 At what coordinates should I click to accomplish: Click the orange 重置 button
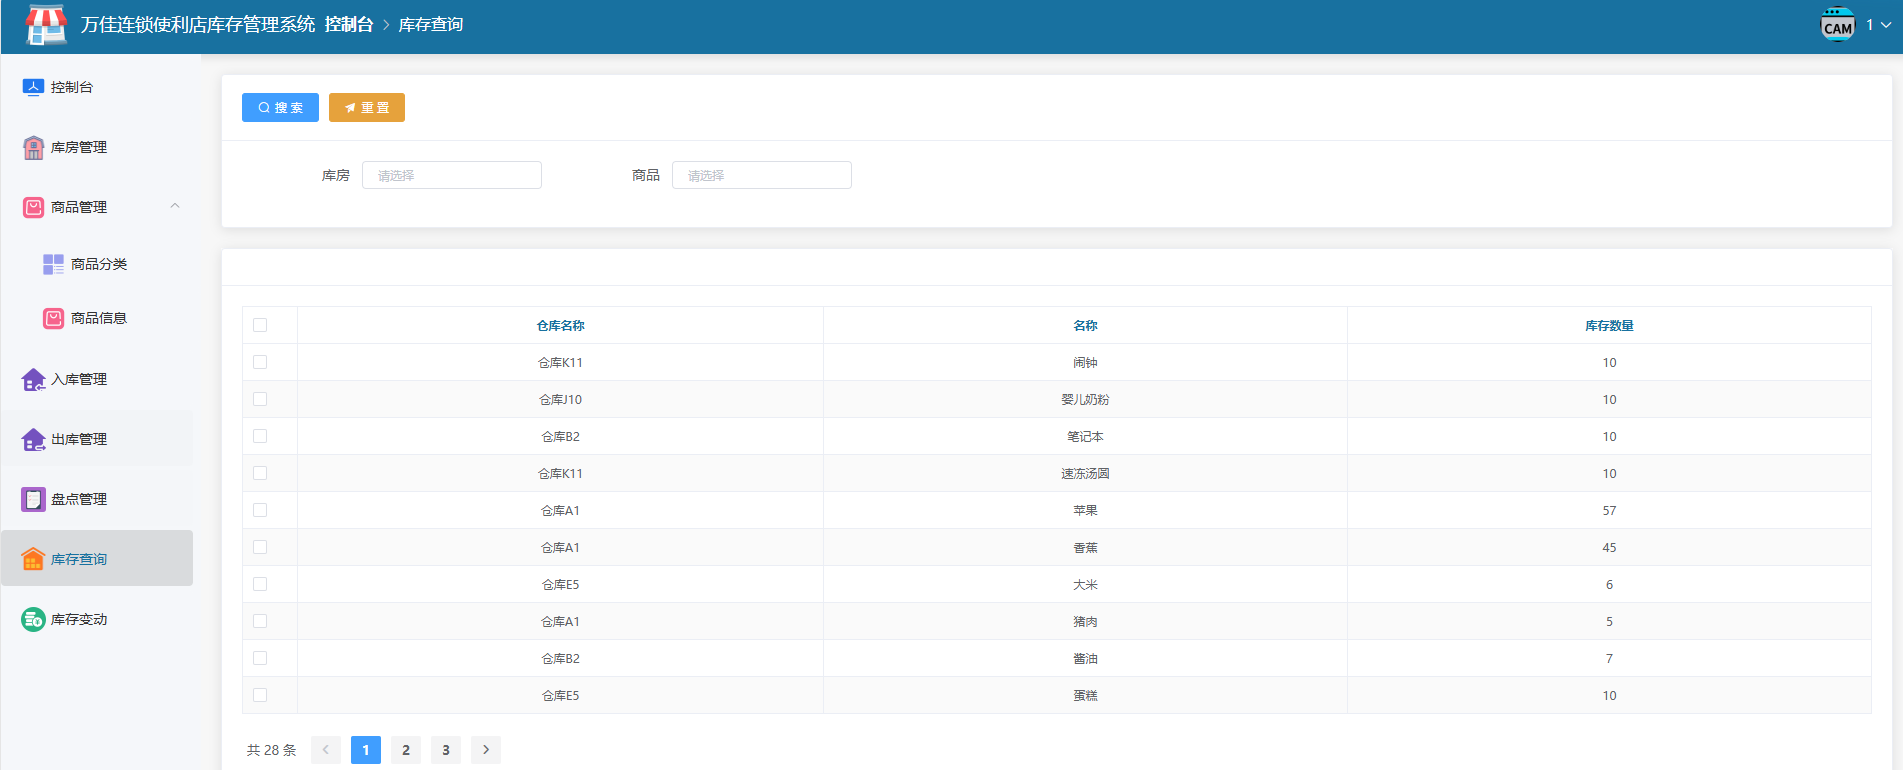(367, 107)
